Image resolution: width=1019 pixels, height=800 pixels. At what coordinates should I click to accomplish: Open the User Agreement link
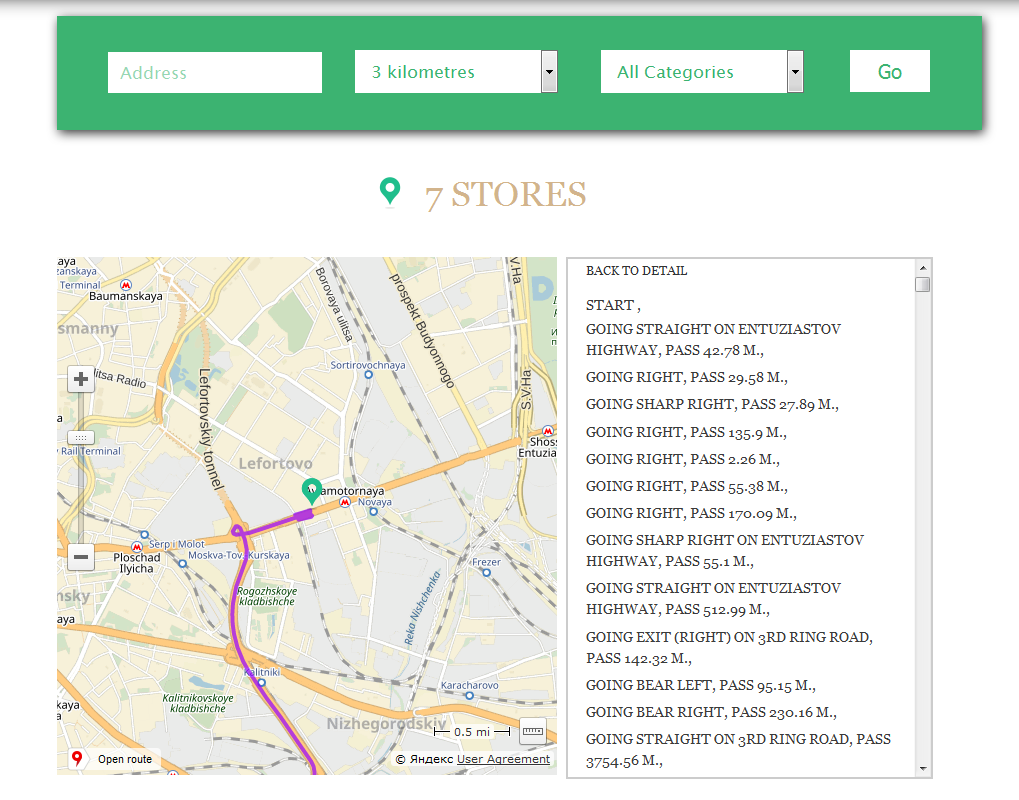(503, 759)
